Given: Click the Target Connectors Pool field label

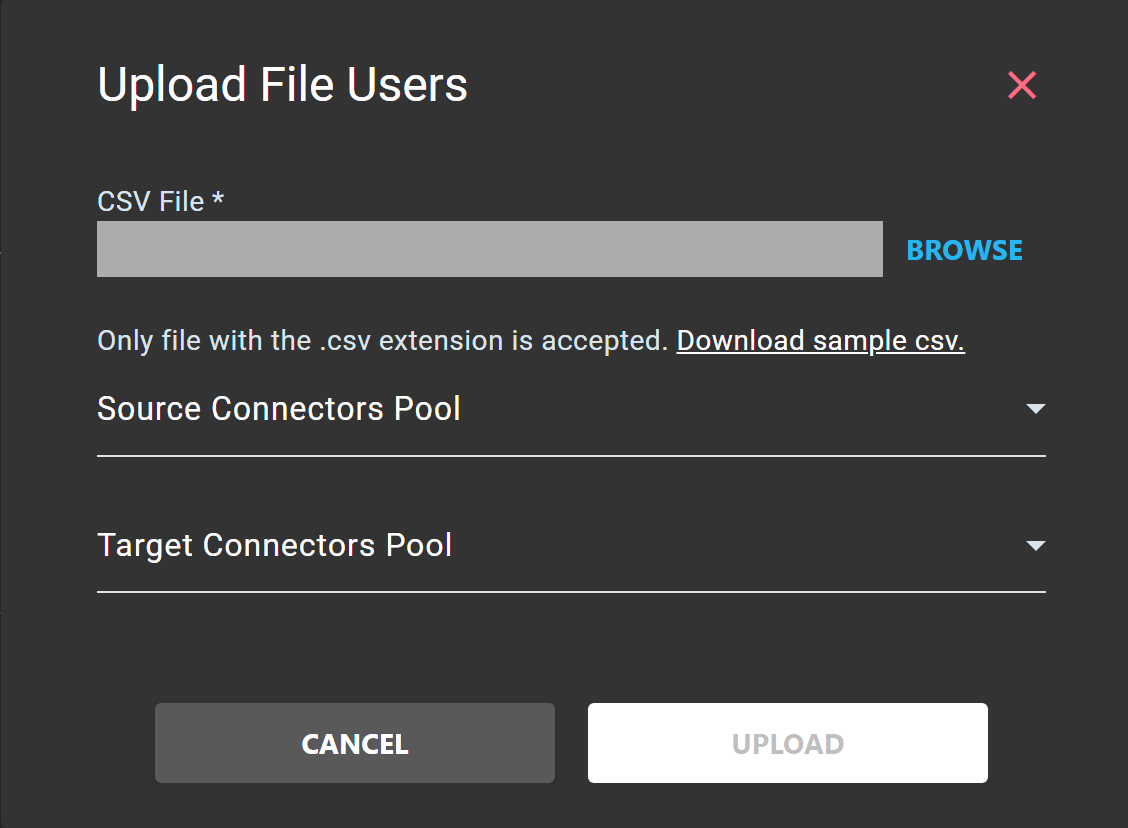Looking at the screenshot, I should pyautogui.click(x=274, y=545).
